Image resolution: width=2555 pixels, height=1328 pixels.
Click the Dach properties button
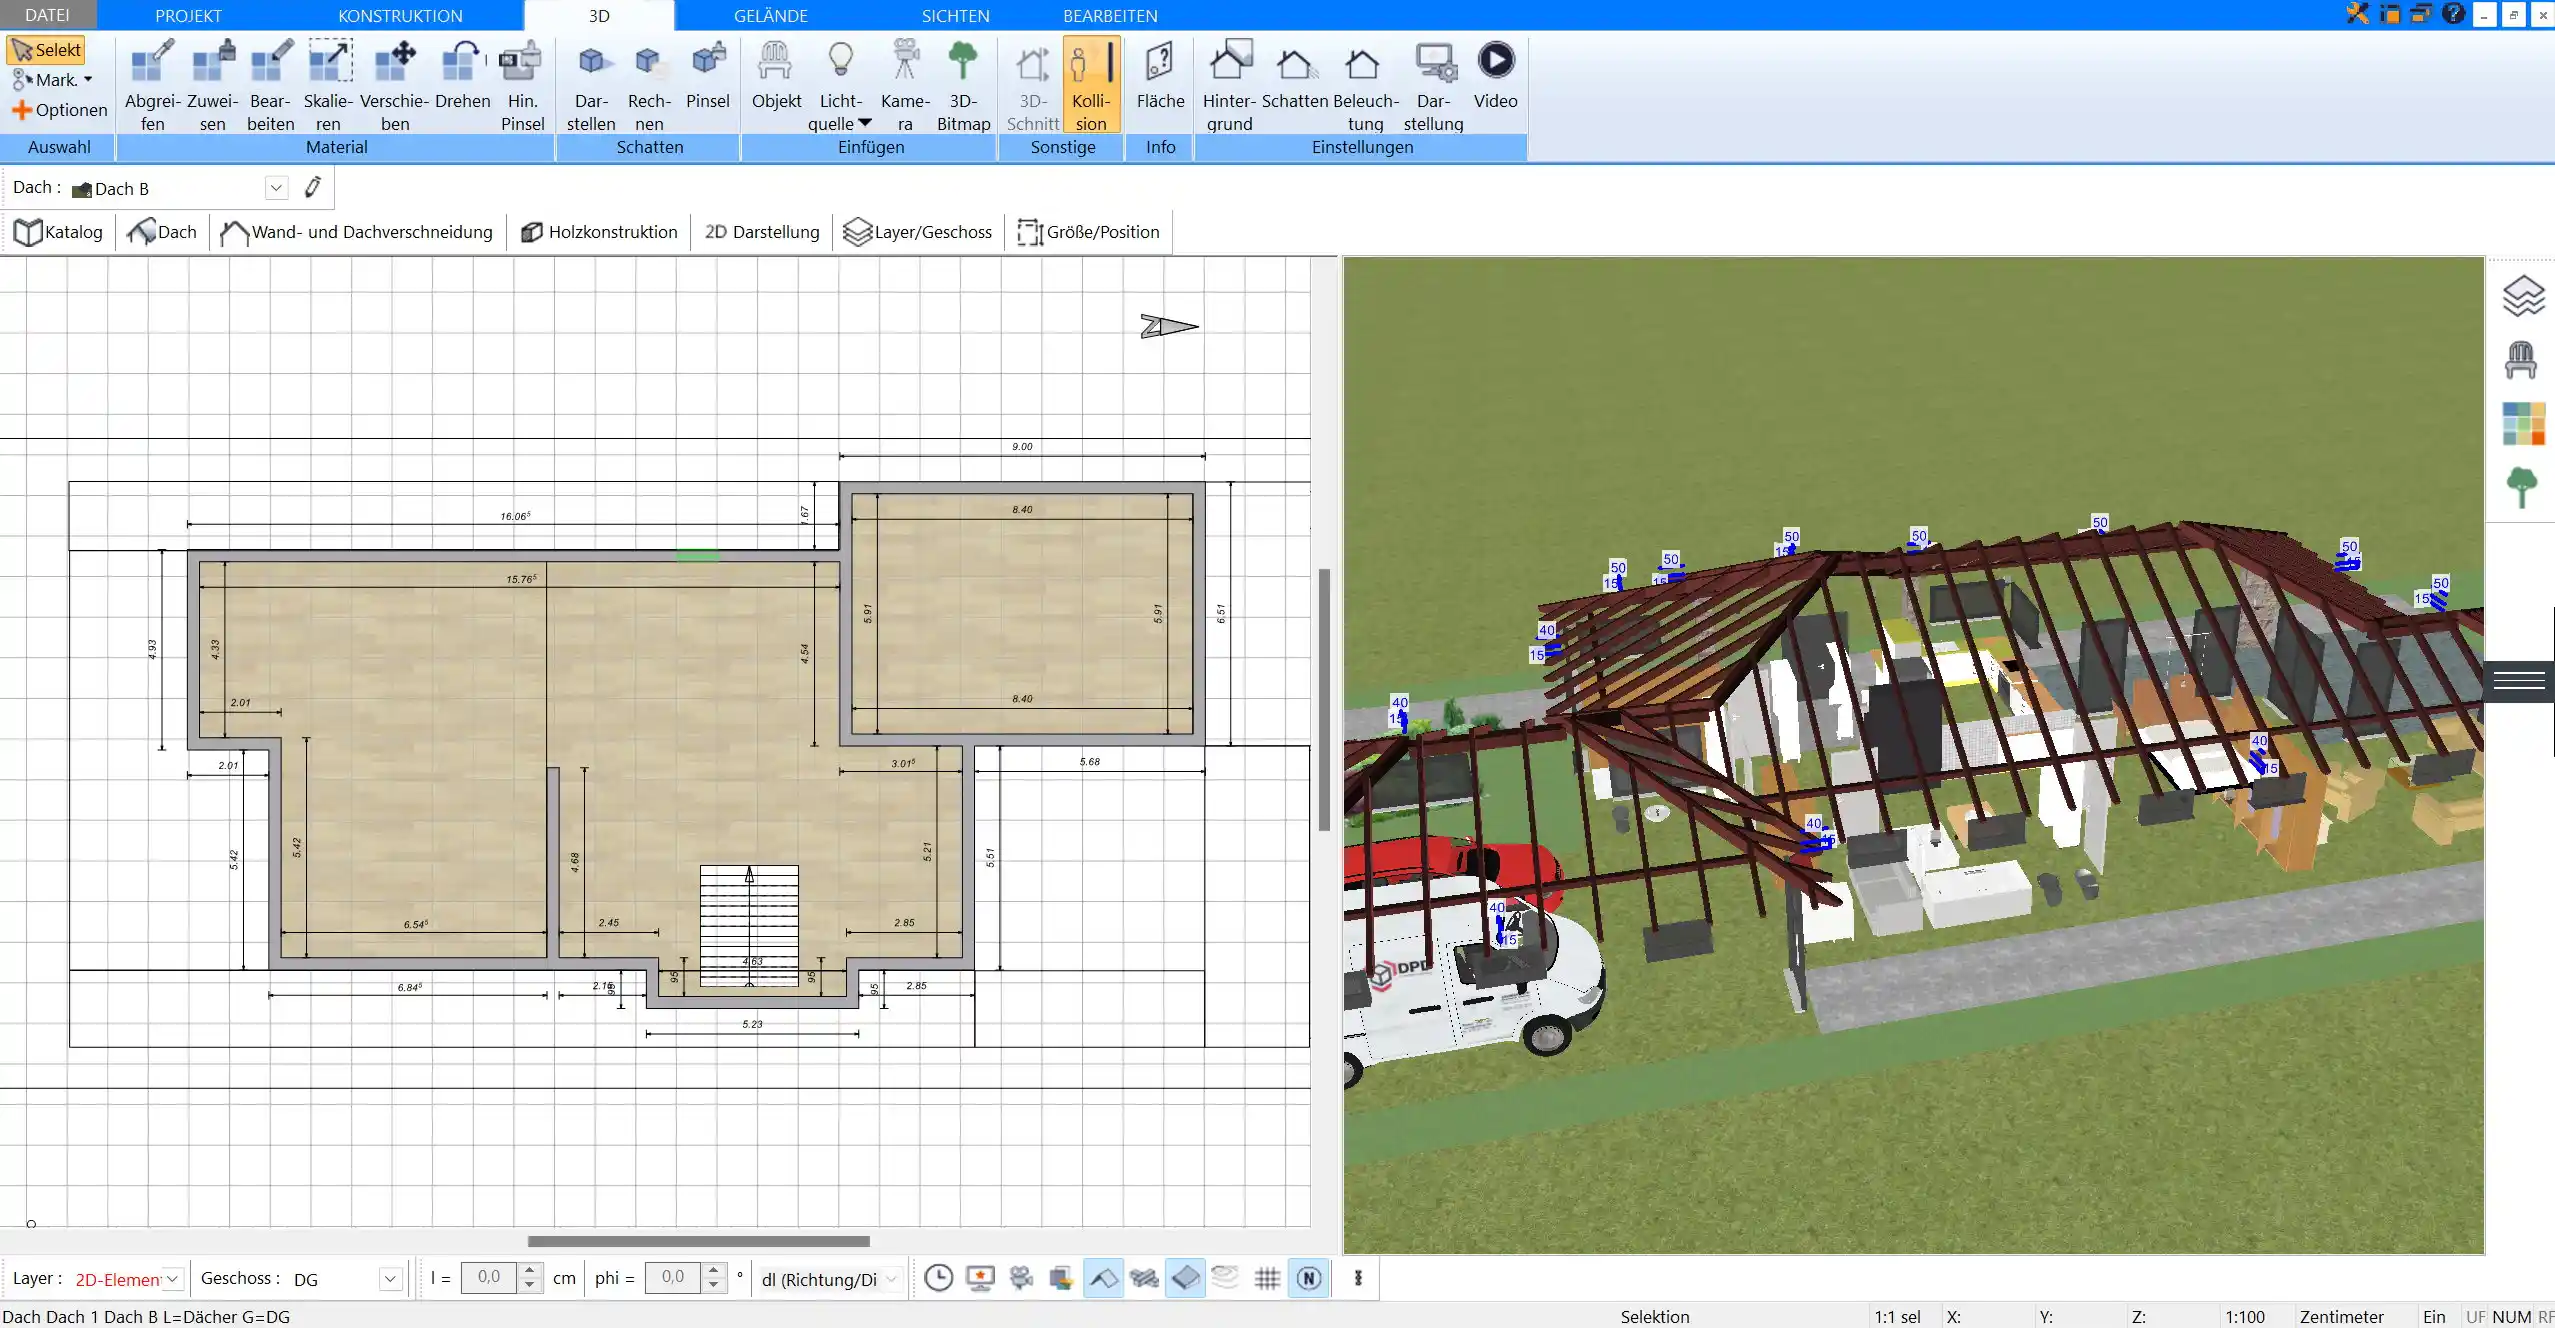(162, 232)
